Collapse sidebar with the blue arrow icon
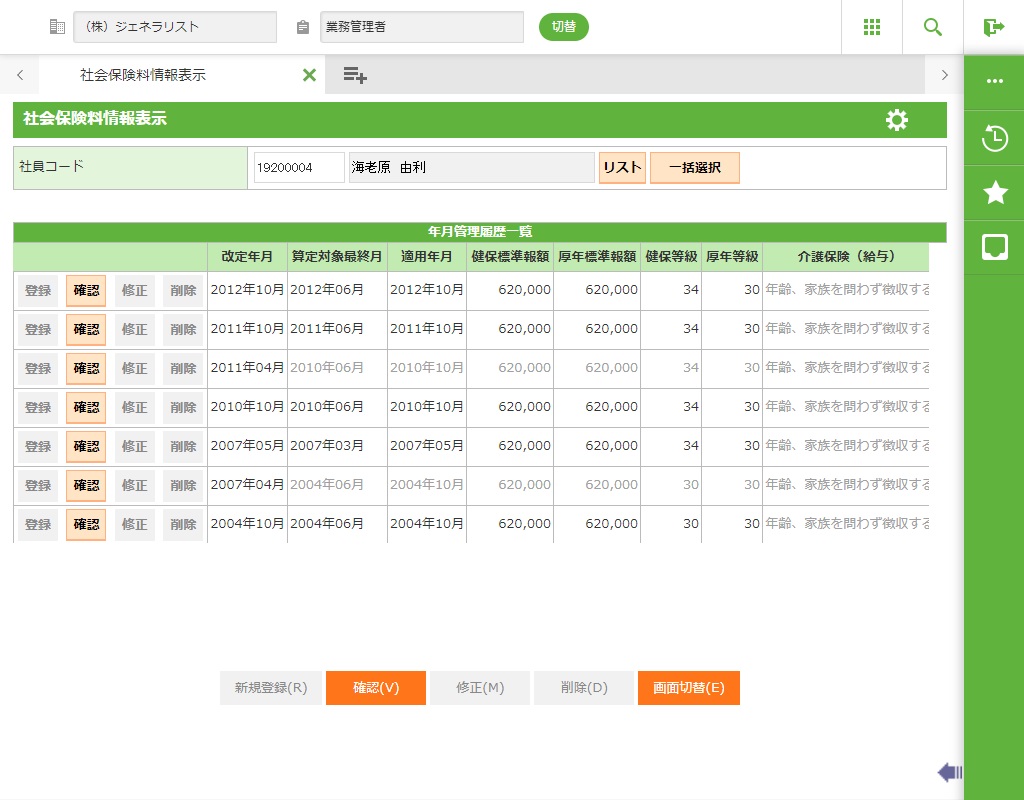Image resolution: width=1024 pixels, height=800 pixels. tap(949, 772)
